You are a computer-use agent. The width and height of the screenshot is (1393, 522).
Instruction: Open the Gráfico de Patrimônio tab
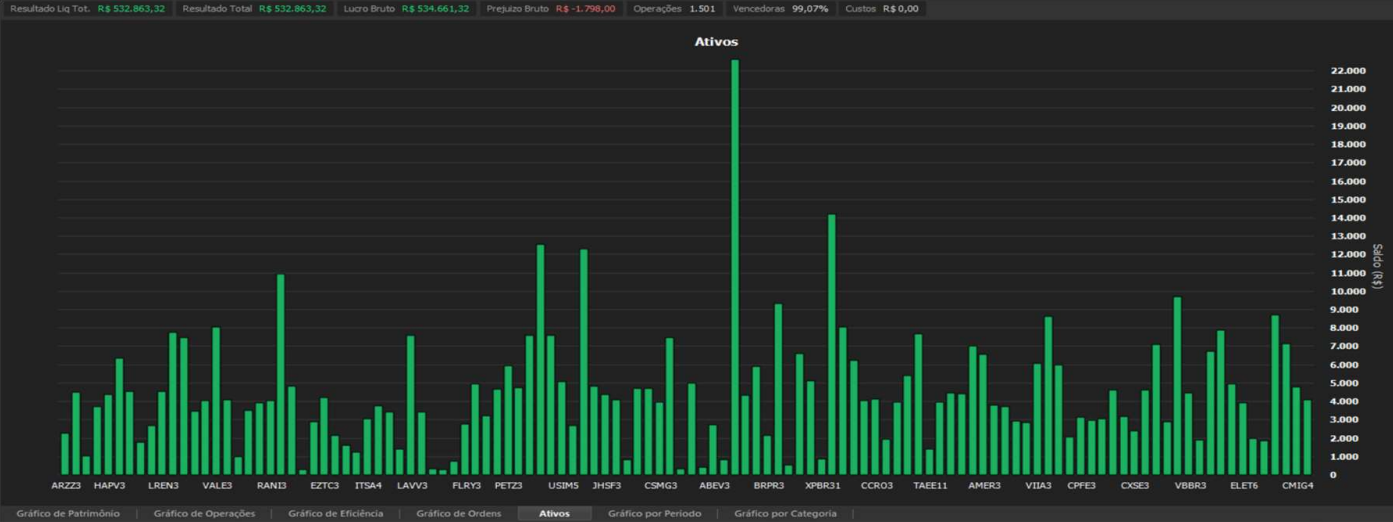tap(68, 513)
